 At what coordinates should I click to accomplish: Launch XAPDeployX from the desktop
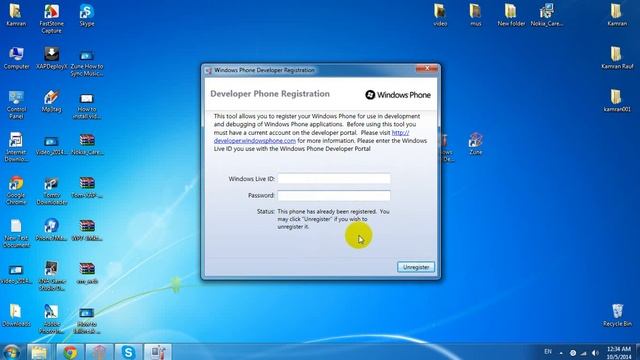[x=51, y=58]
